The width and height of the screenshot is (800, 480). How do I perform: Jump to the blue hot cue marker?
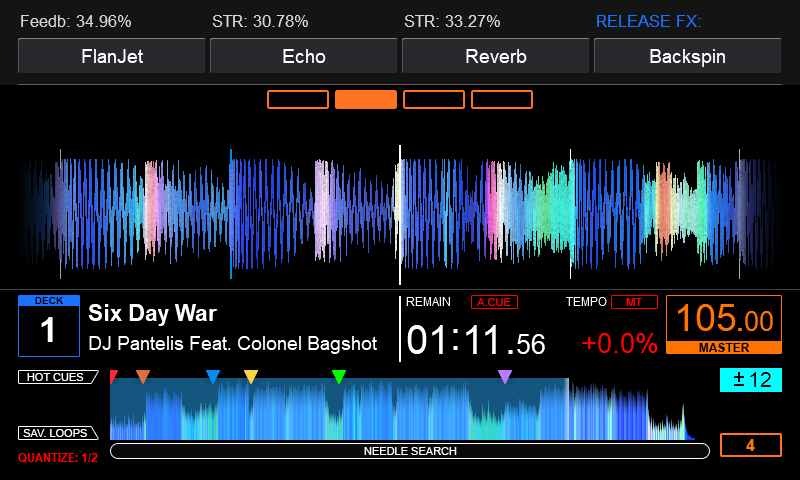213,376
